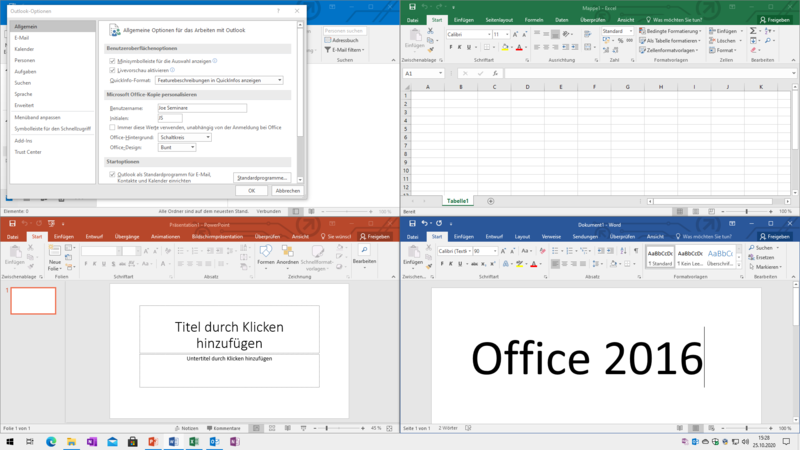Click the Tabelle1 sheet tab
Viewport: 800px width, 450px height.
(x=458, y=201)
